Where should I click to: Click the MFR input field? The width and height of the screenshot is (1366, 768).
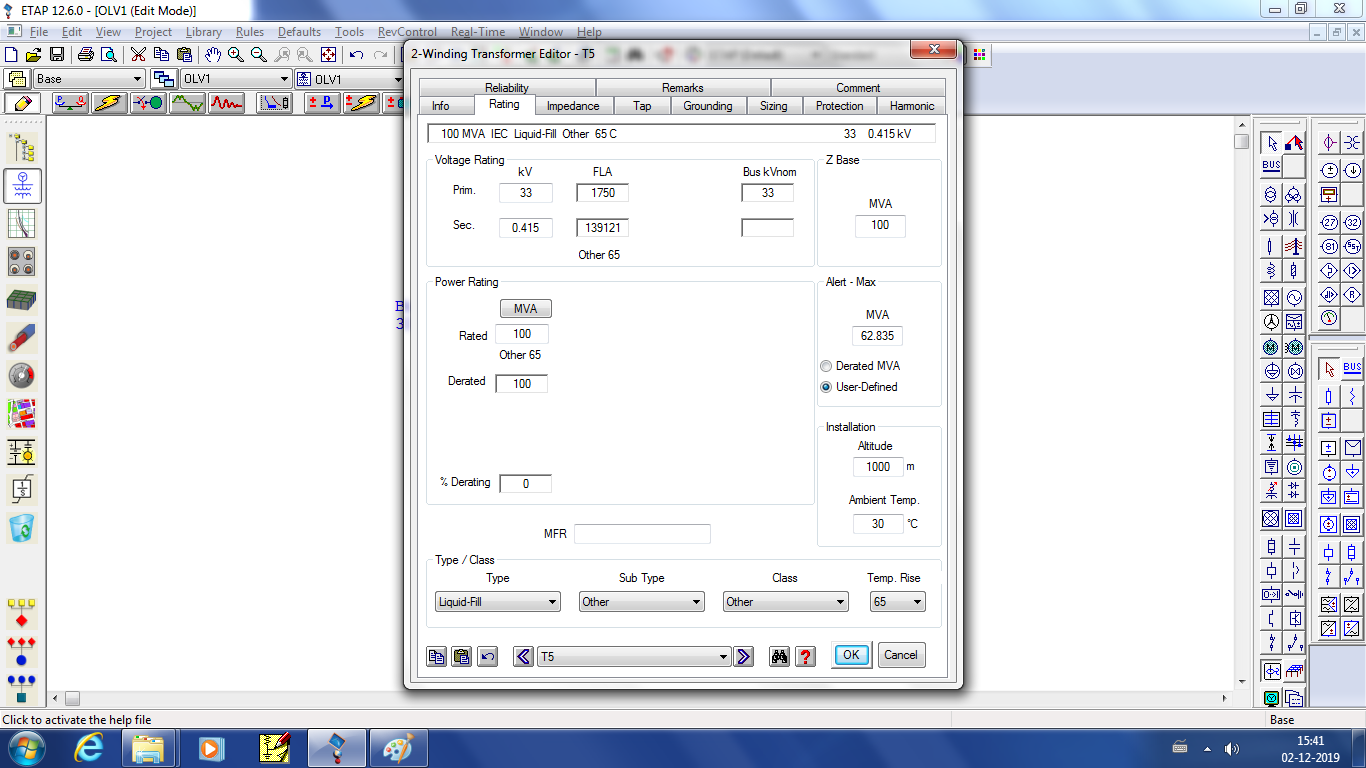(642, 534)
